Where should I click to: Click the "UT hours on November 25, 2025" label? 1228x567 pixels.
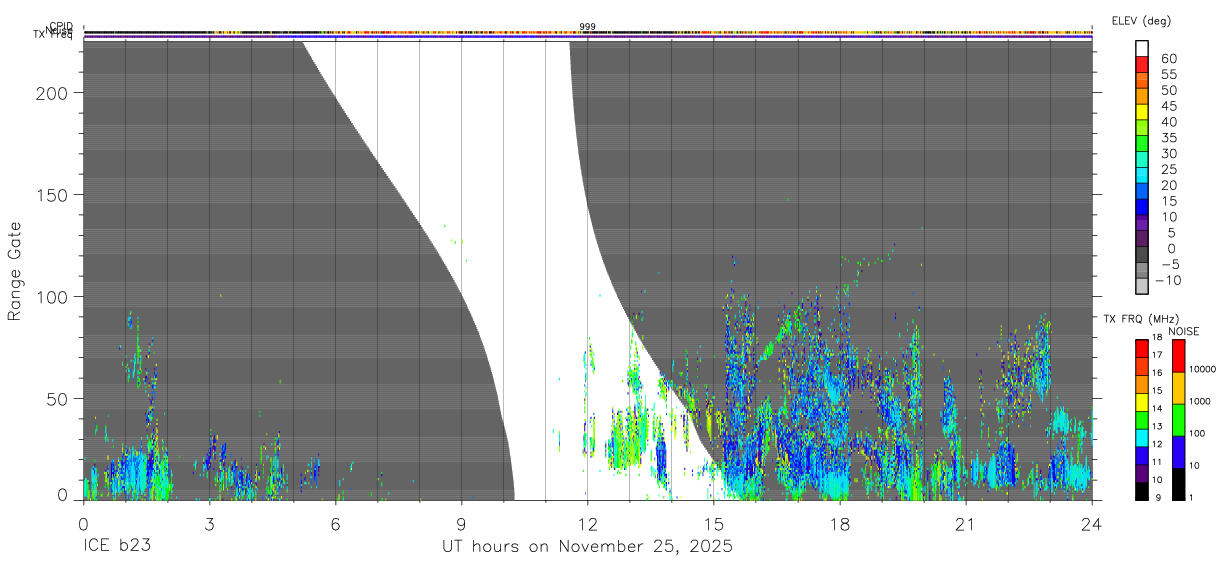click(x=587, y=547)
